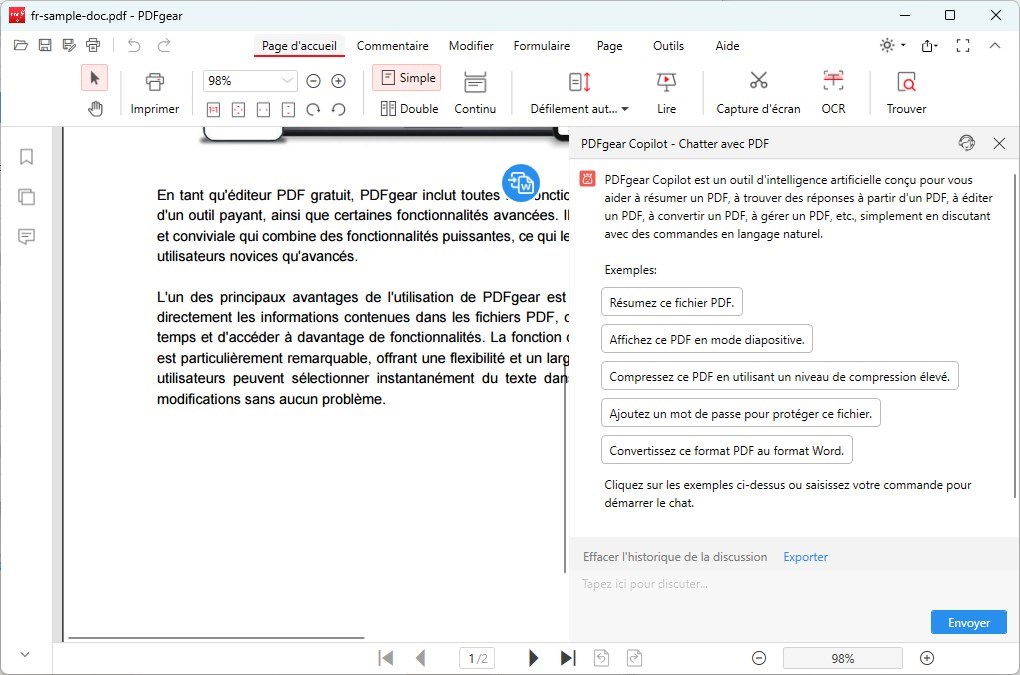
Task: Open the Page tab
Action: click(610, 46)
